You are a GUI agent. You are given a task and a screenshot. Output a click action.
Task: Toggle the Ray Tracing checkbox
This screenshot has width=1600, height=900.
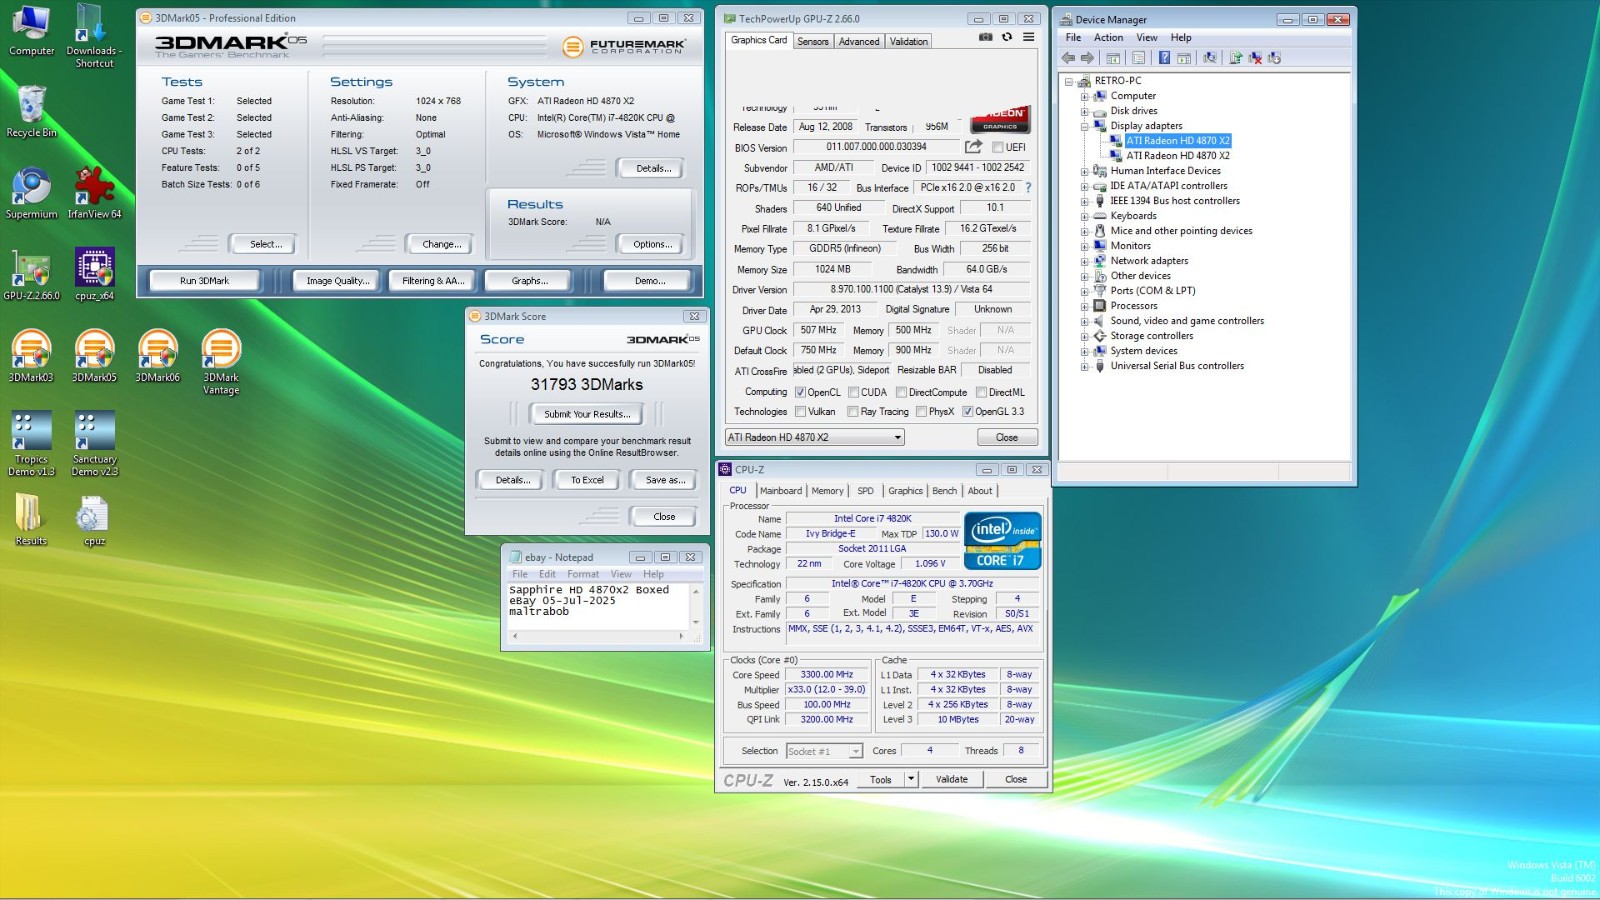(x=853, y=411)
